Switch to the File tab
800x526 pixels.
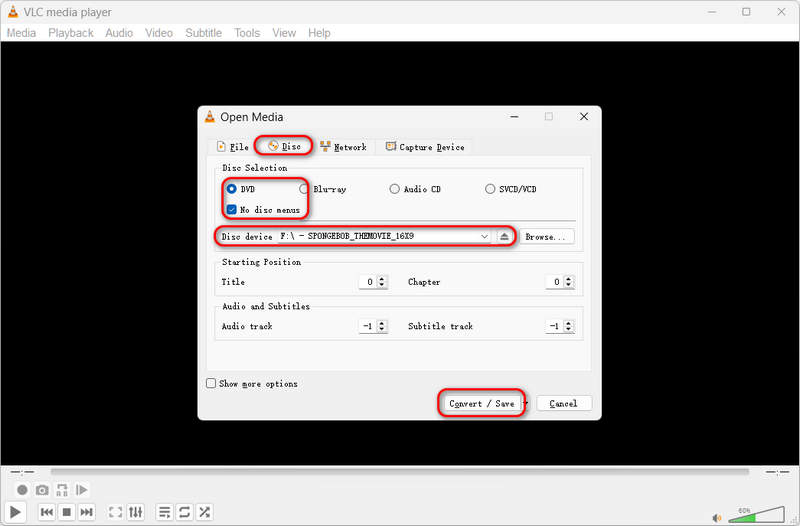click(233, 147)
